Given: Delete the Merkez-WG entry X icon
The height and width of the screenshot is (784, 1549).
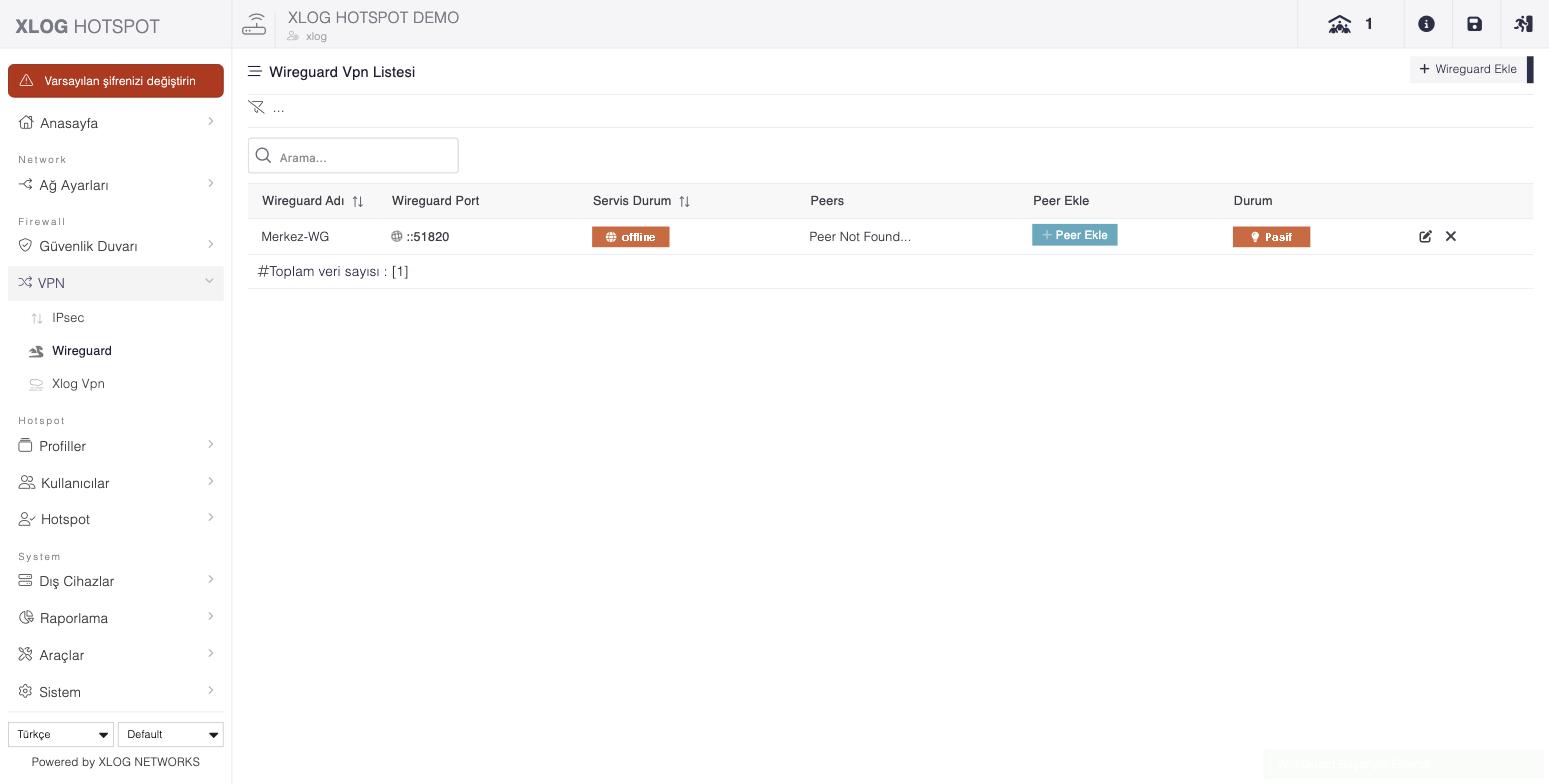Looking at the screenshot, I should click(1451, 237).
